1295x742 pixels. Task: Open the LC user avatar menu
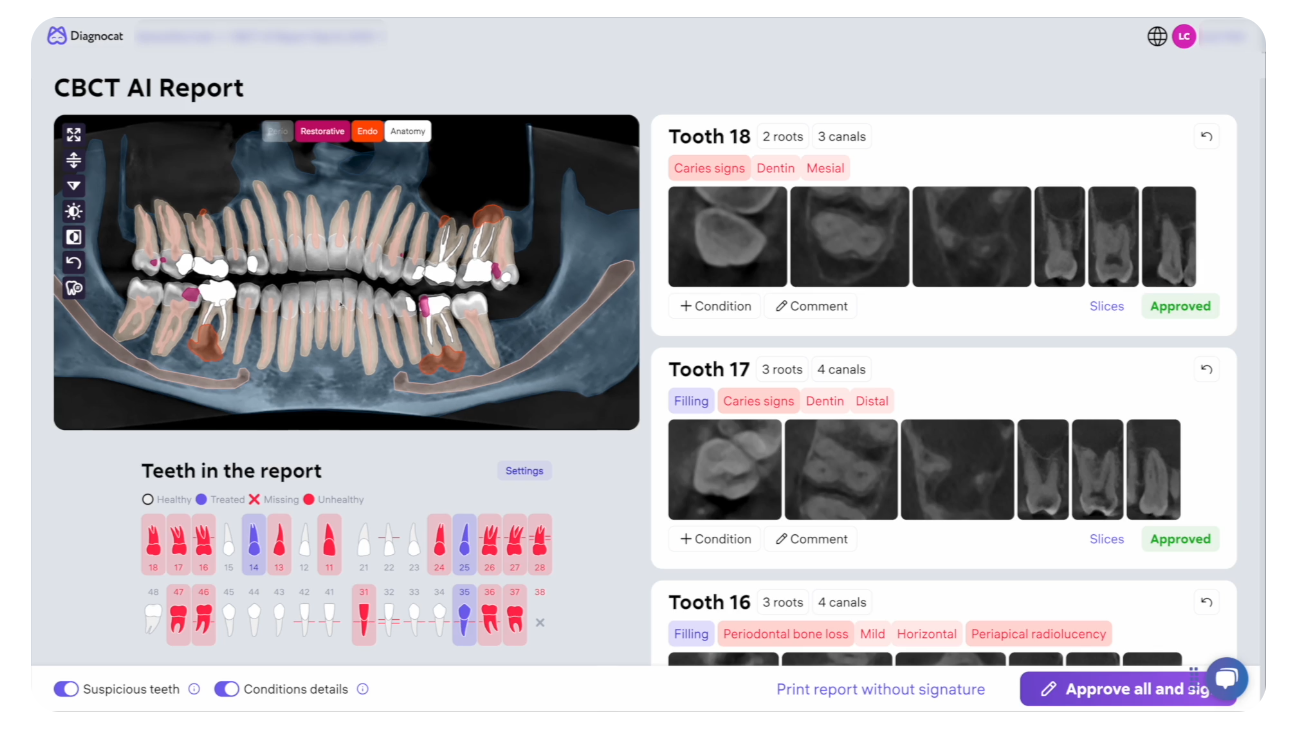(x=1184, y=37)
